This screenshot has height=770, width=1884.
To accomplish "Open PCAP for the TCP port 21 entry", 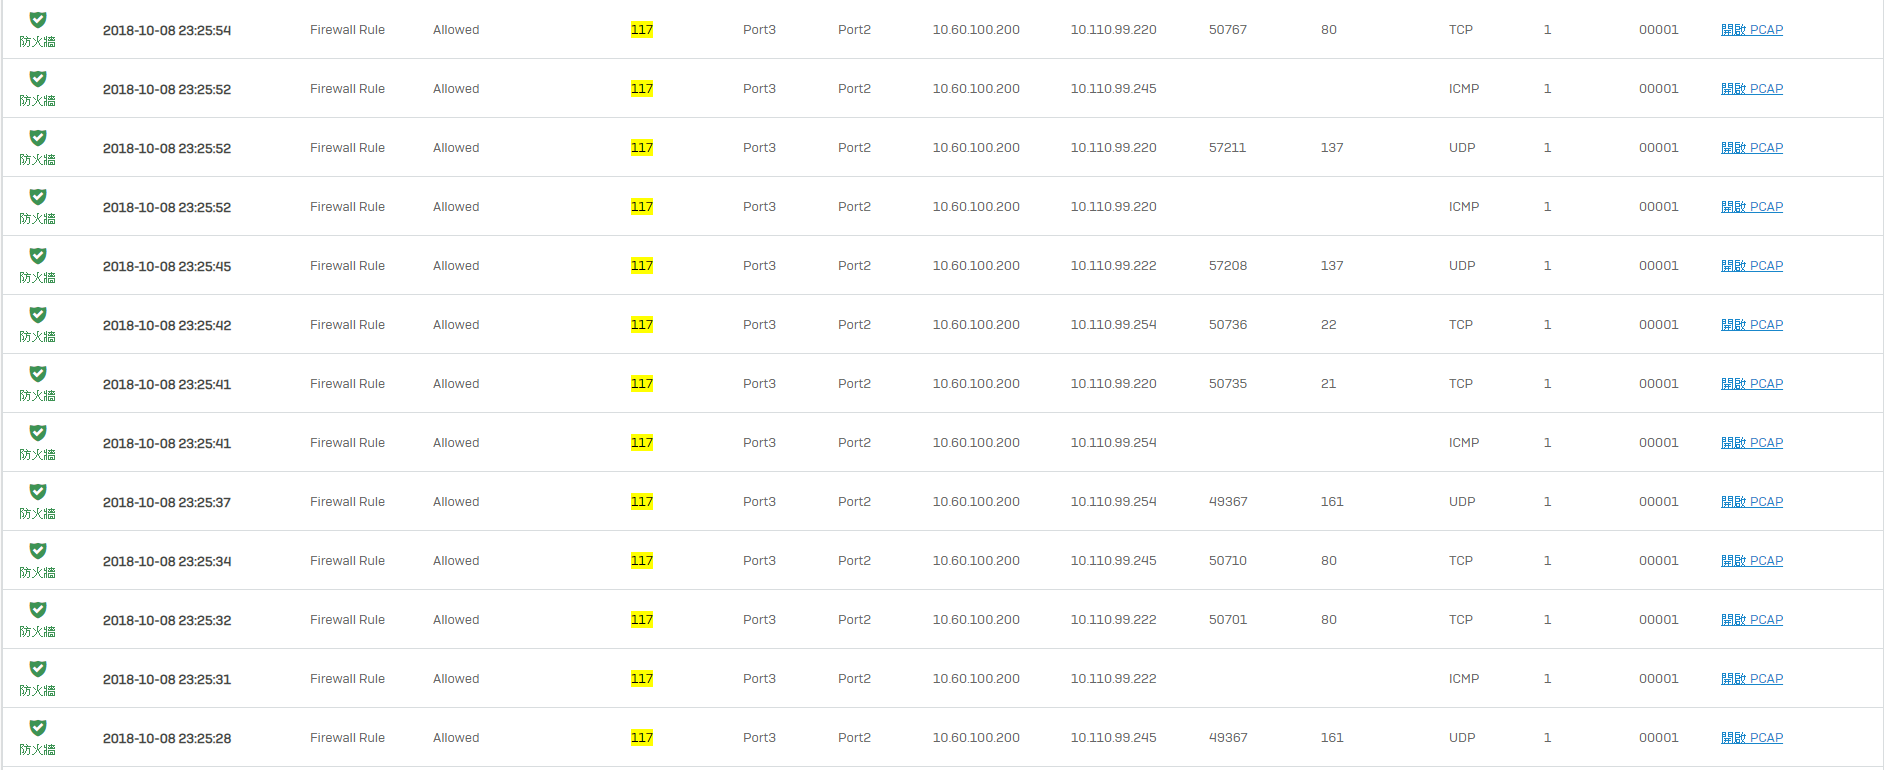I will pyautogui.click(x=1752, y=384).
